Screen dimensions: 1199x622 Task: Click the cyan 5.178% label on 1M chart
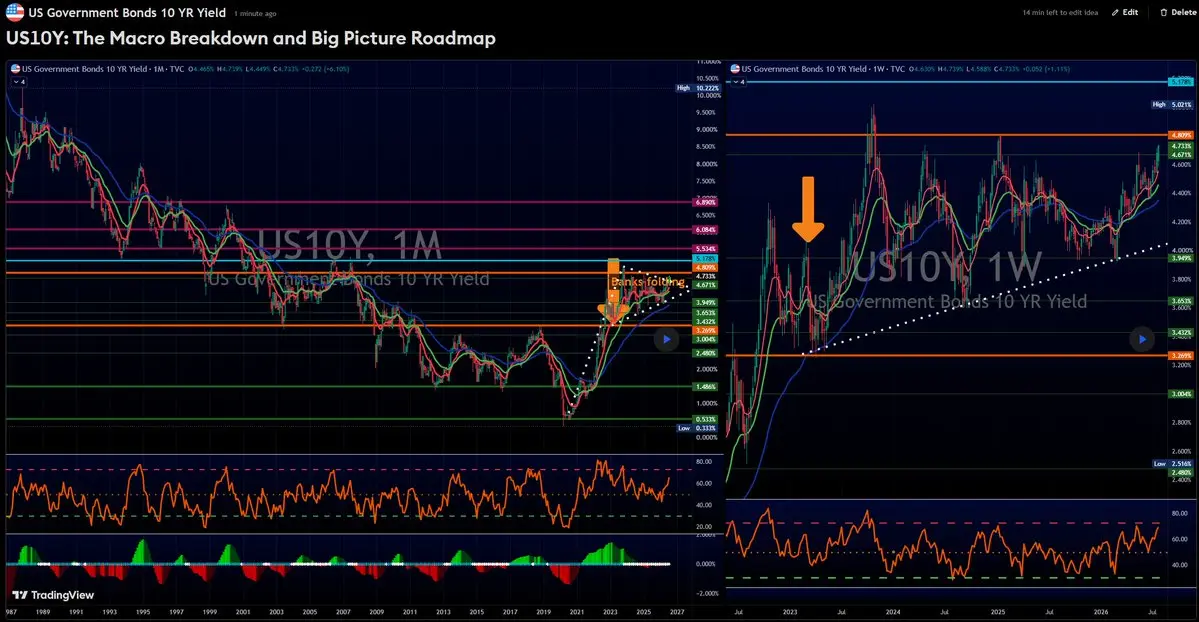[x=705, y=259]
